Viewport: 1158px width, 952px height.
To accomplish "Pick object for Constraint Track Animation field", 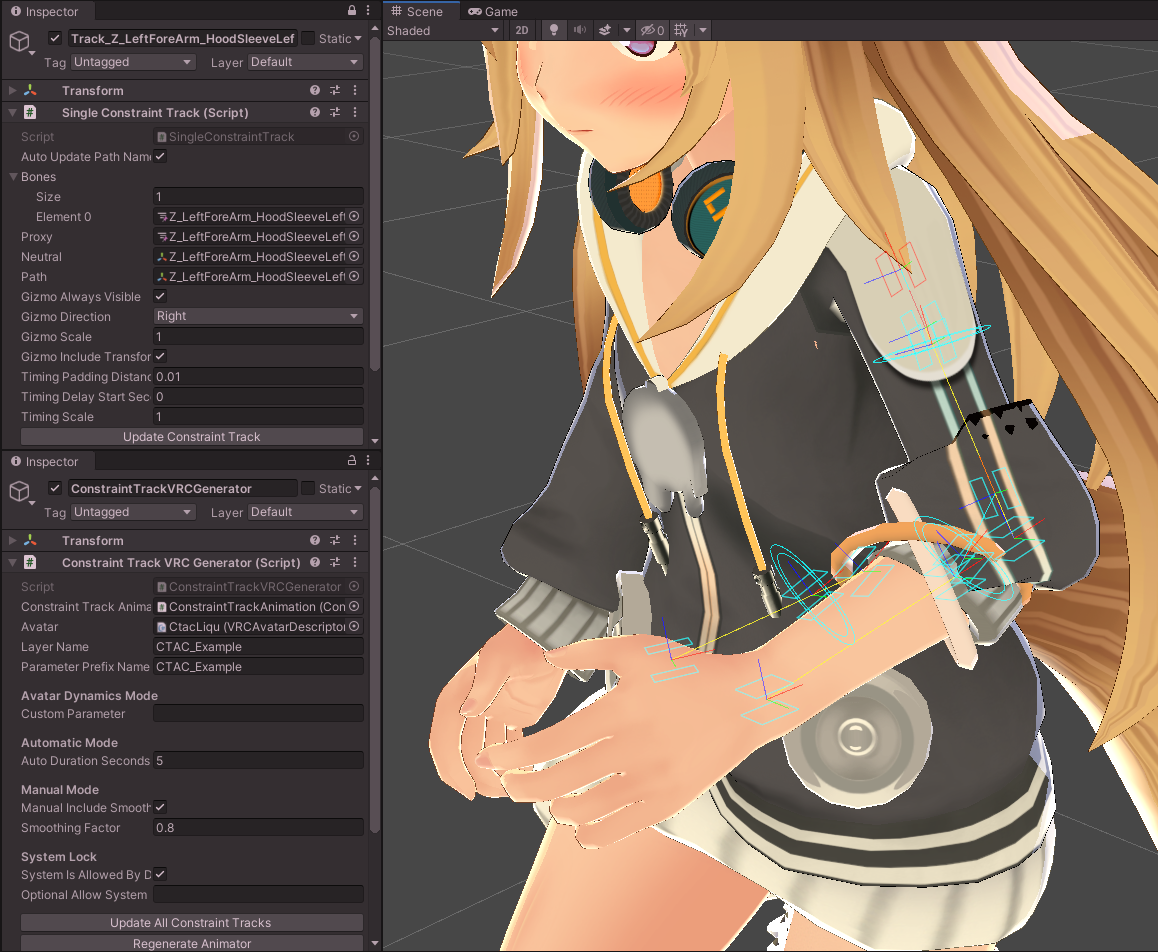I will click(x=354, y=606).
